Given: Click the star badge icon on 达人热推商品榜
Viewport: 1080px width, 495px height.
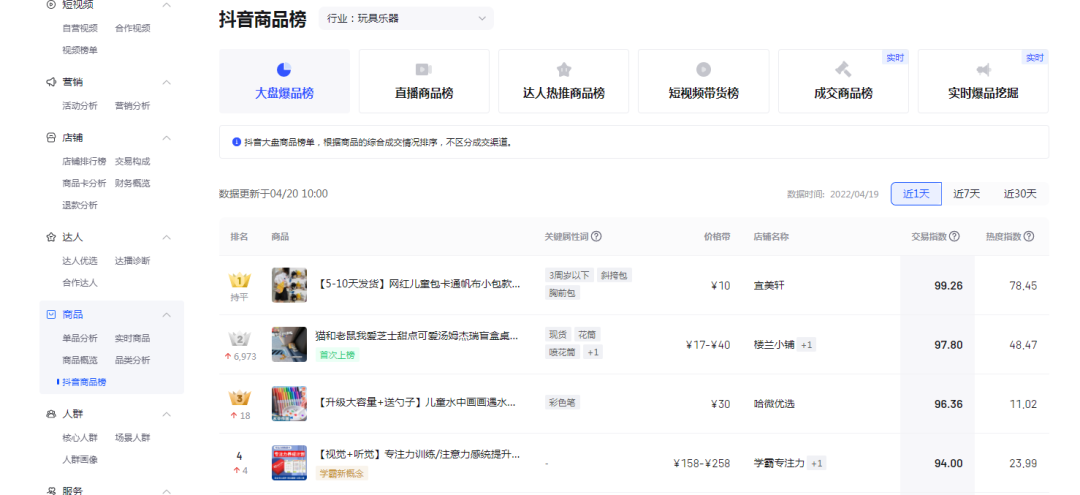Looking at the screenshot, I should pyautogui.click(x=563, y=70).
